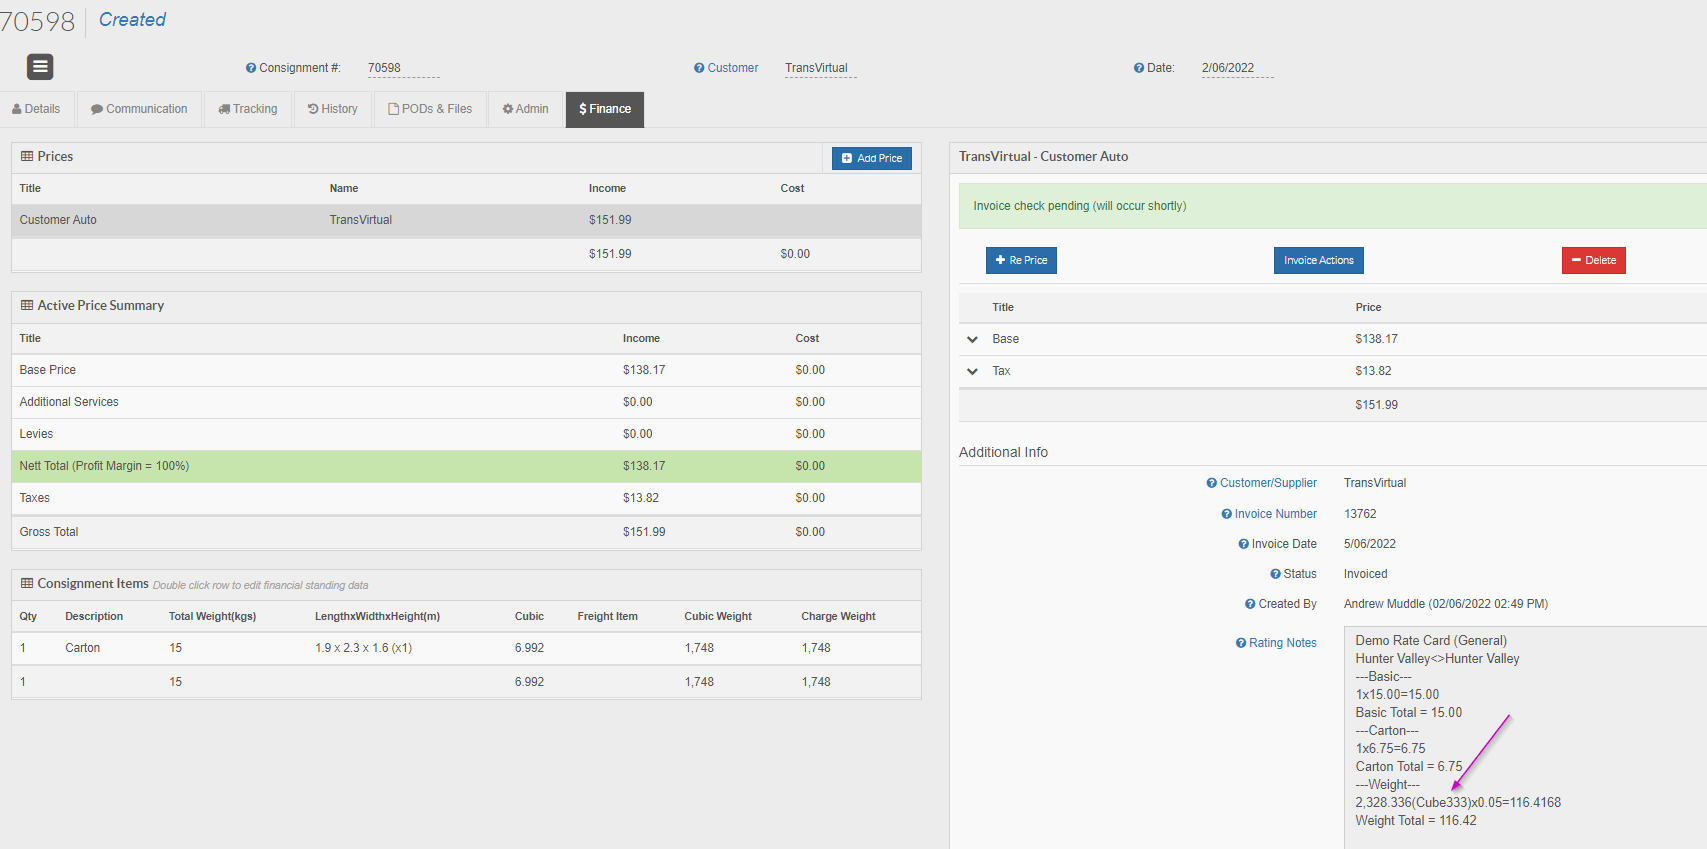Click help icon next to Invoice Number
This screenshot has width=1707, height=849.
[1227, 514]
